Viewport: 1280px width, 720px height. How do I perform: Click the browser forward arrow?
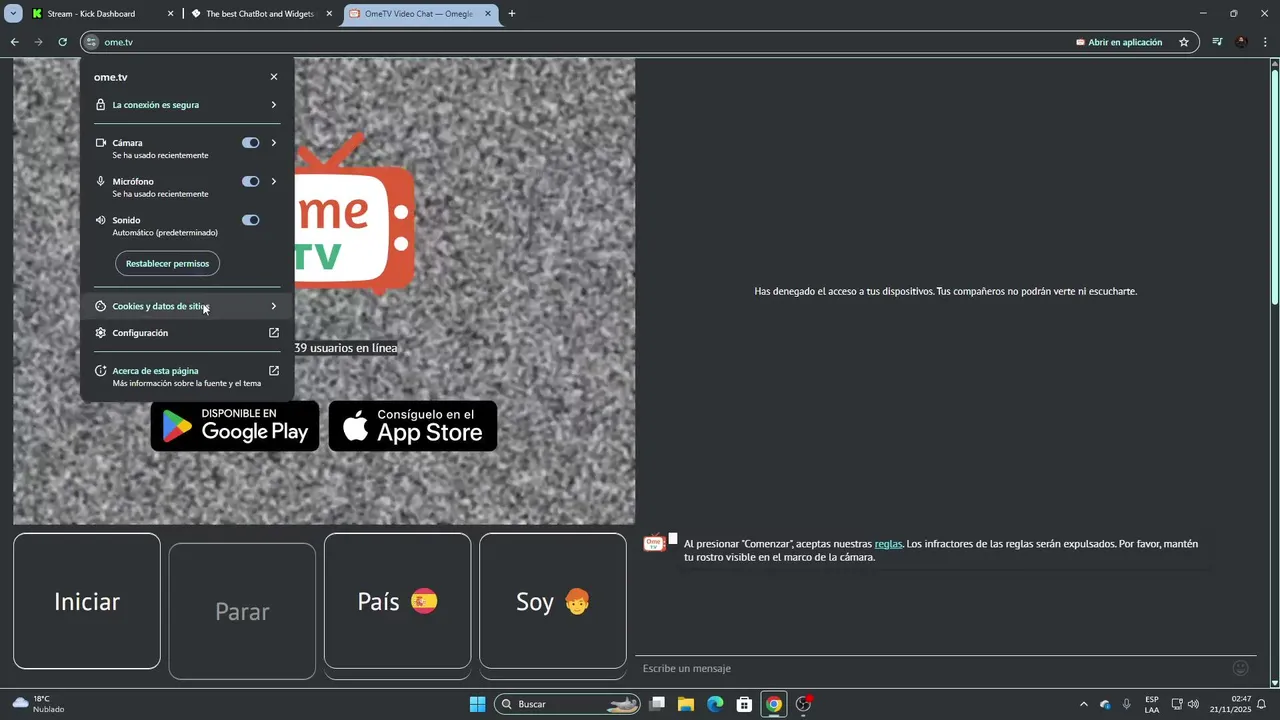pos(38,42)
